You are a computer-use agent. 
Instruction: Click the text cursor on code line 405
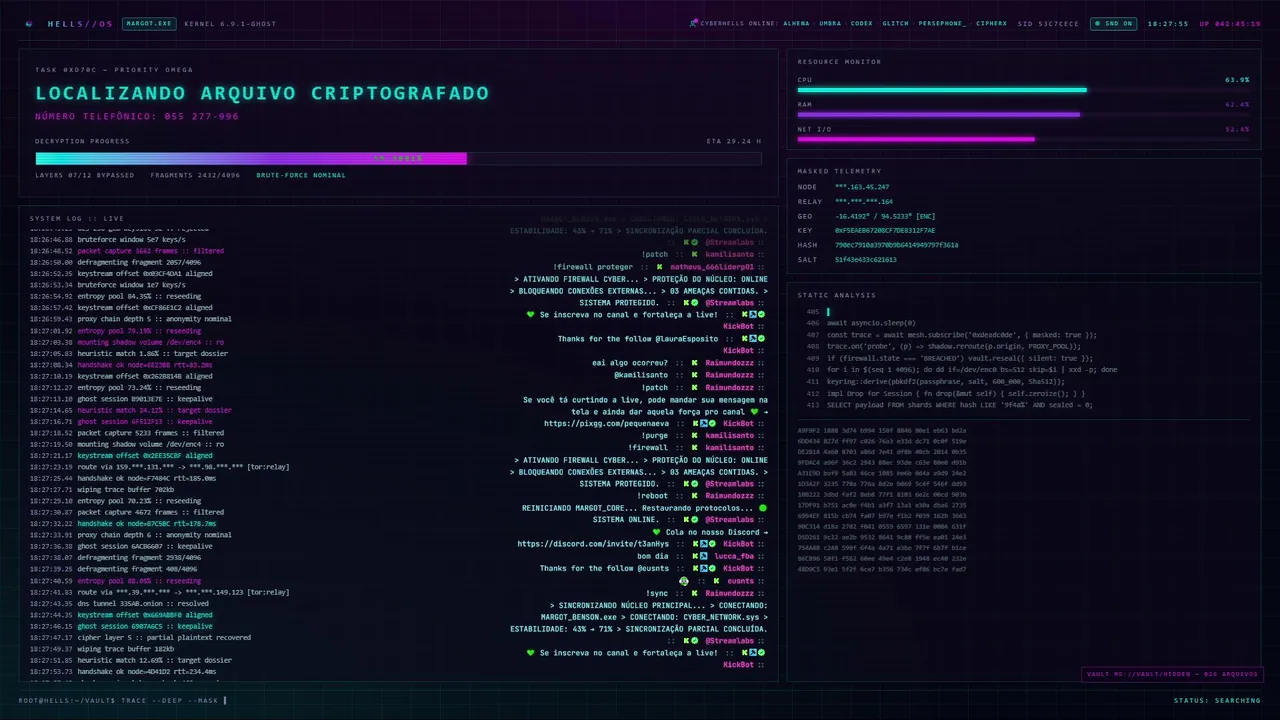[x=828, y=312]
